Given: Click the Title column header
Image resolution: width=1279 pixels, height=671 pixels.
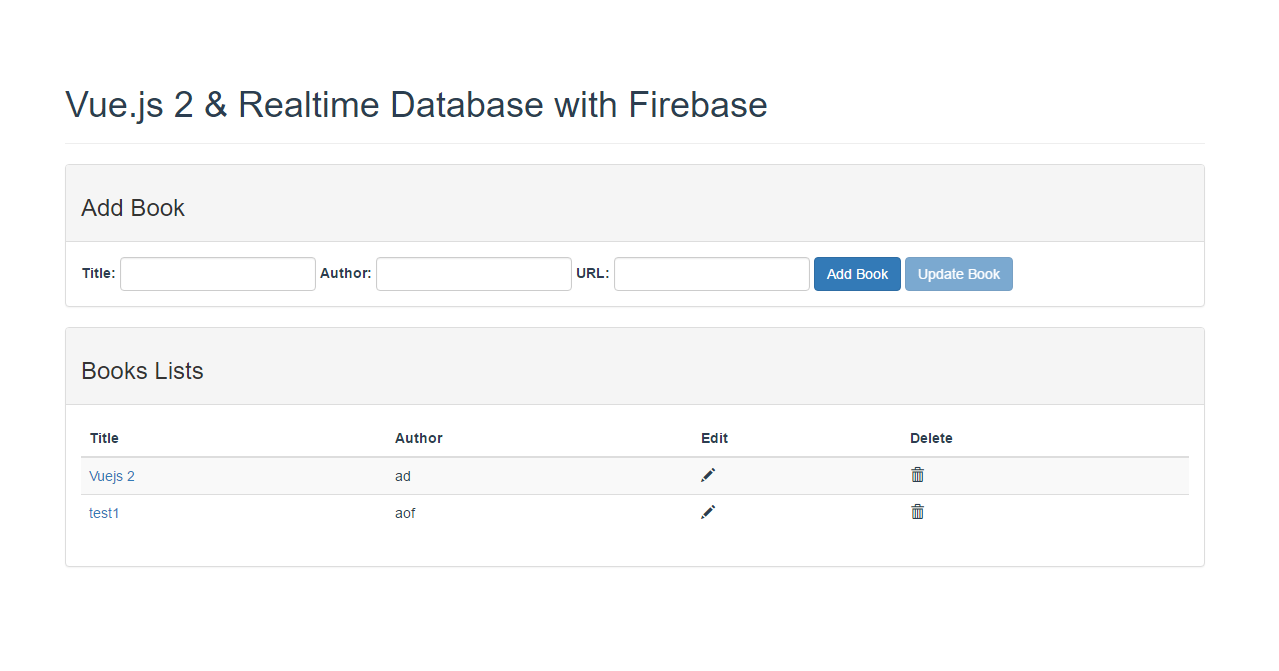Looking at the screenshot, I should click(104, 438).
